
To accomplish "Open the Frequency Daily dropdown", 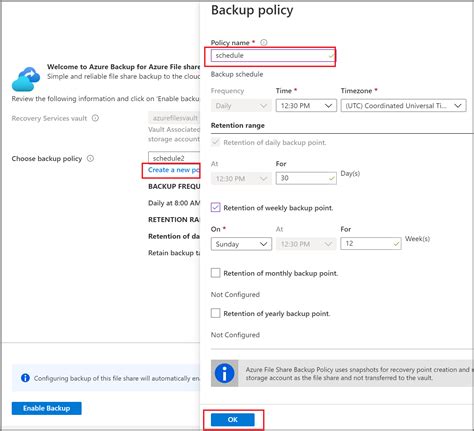I will (x=241, y=106).
